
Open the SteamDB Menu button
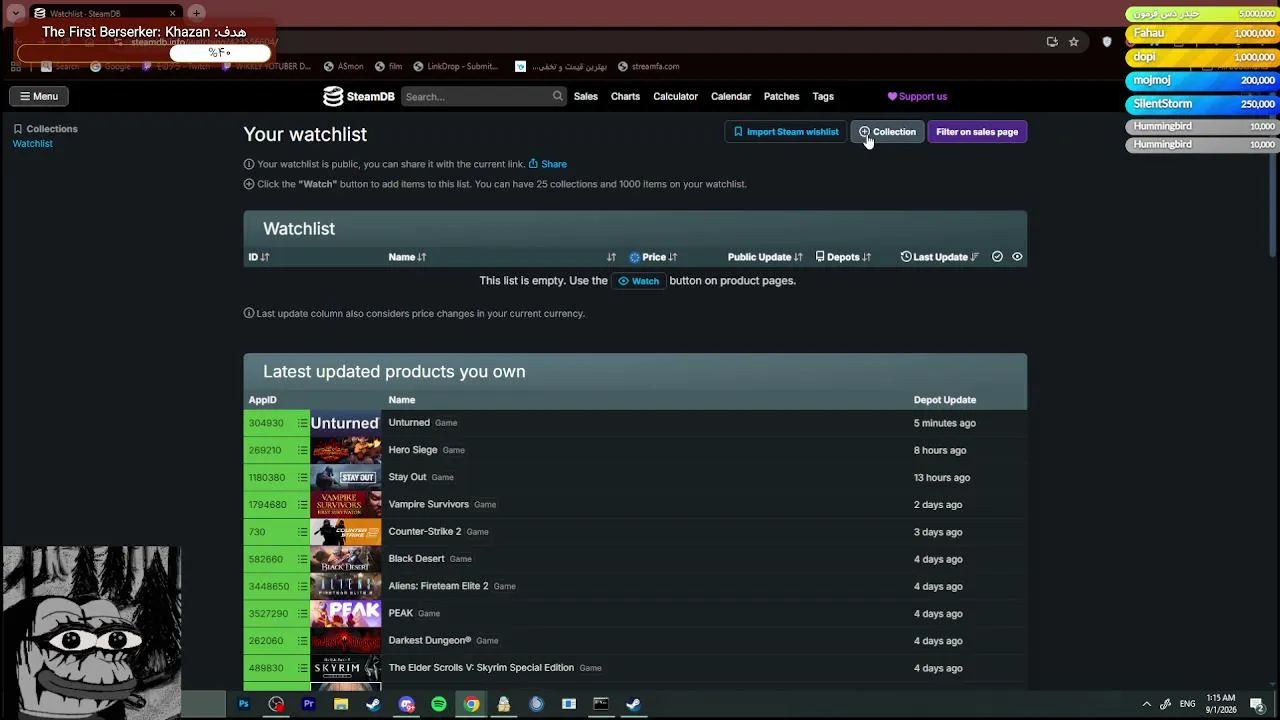click(39, 96)
